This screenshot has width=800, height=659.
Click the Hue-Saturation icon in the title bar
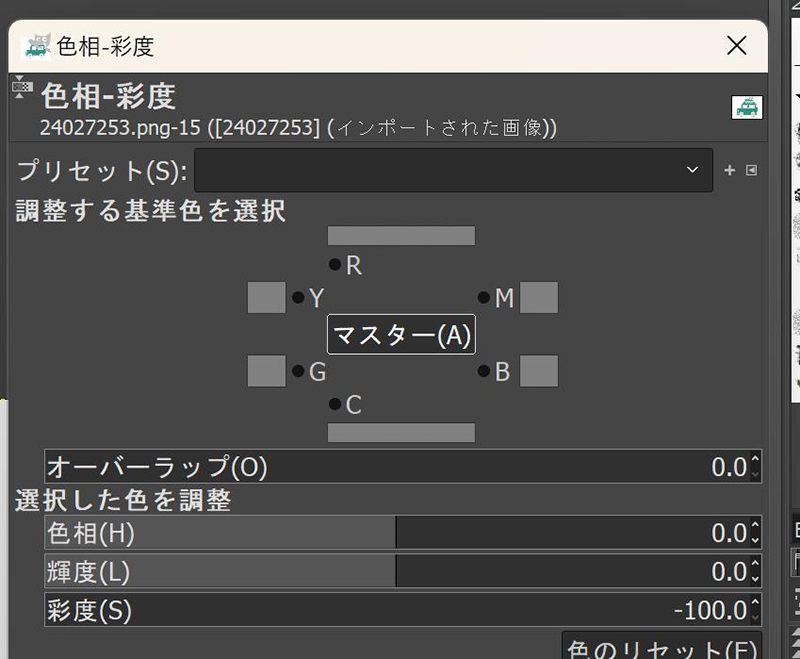[x=37, y=46]
